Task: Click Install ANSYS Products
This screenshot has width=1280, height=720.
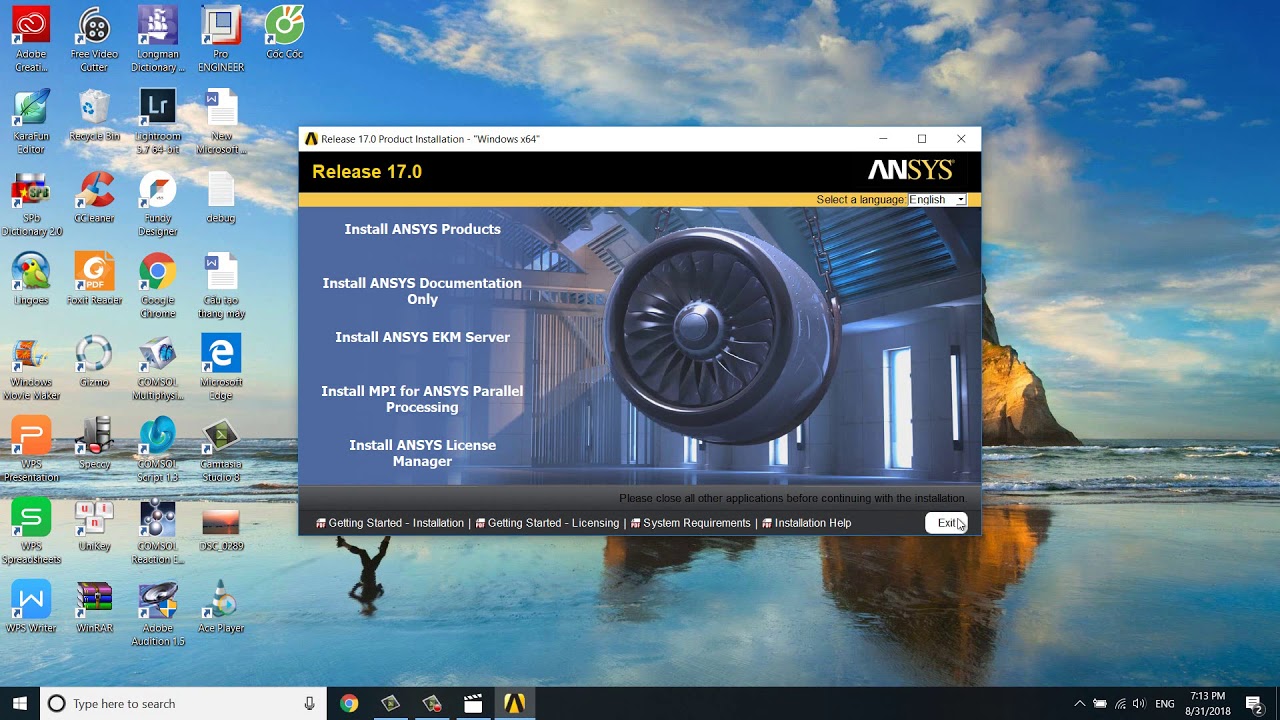Action: pyautogui.click(x=422, y=229)
